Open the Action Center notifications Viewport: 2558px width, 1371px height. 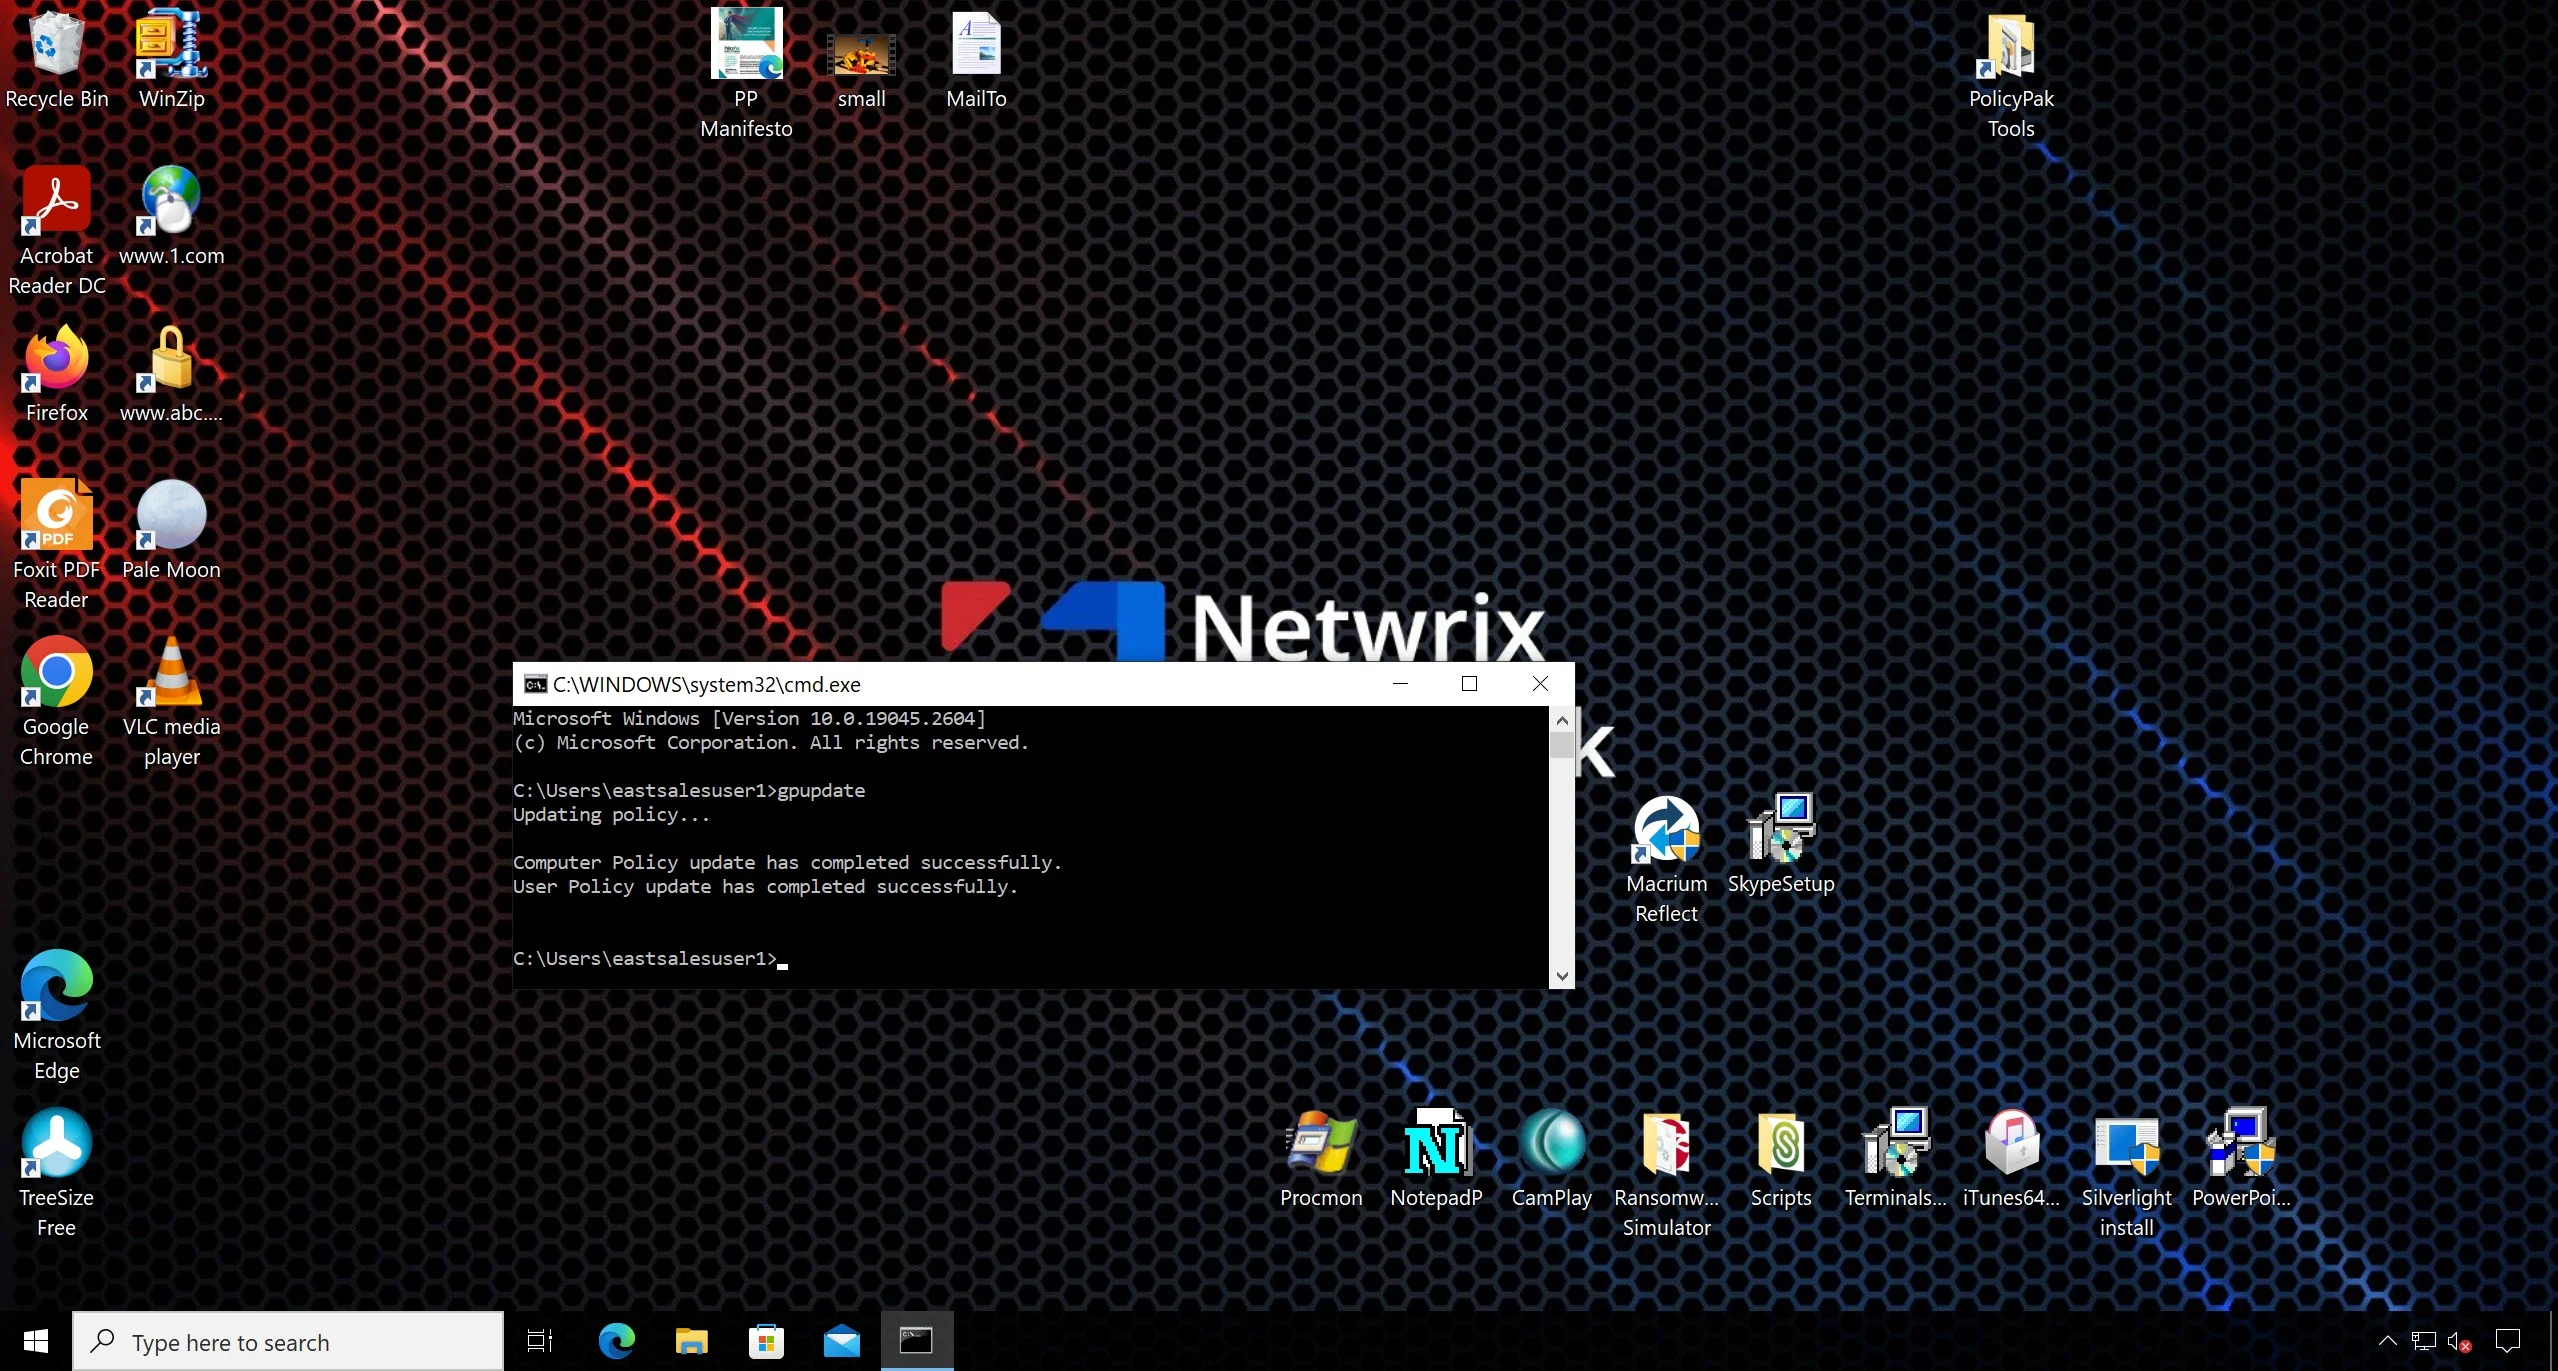point(2508,1341)
